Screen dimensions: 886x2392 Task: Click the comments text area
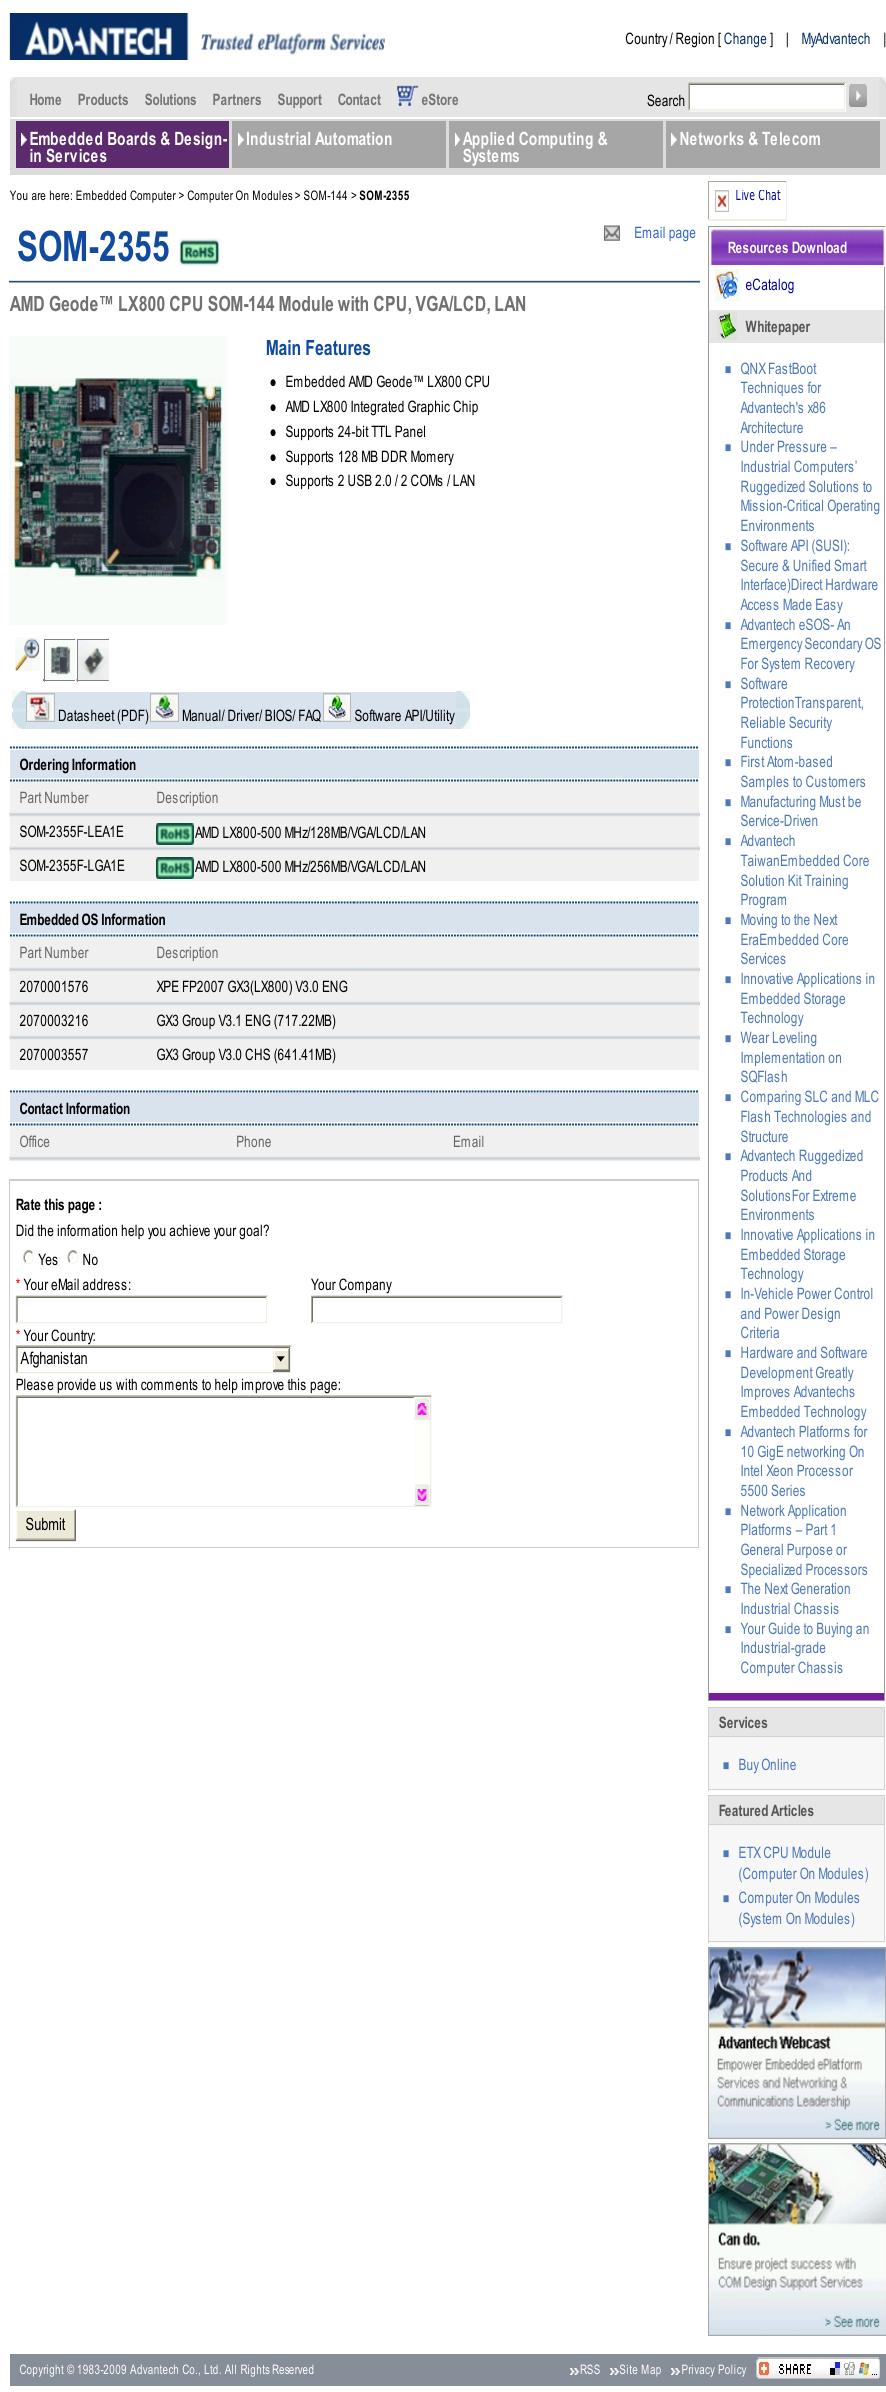pyautogui.click(x=215, y=1451)
